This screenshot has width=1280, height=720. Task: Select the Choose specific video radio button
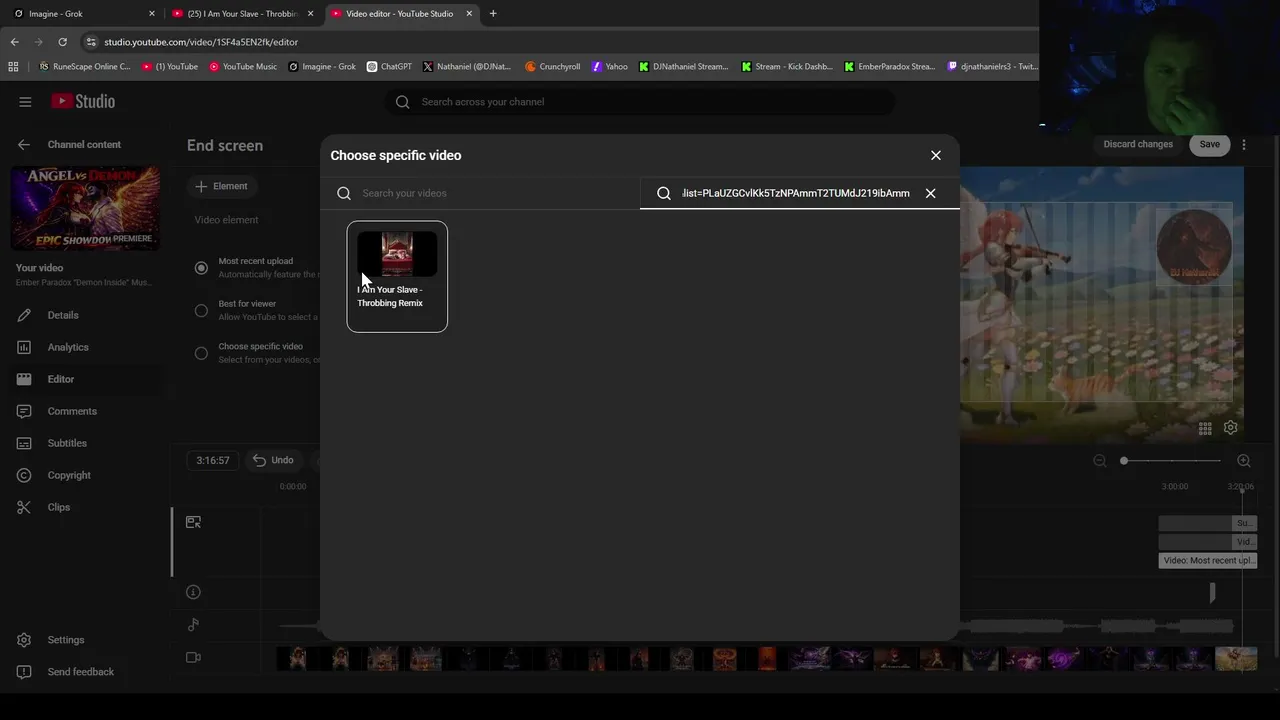201,353
